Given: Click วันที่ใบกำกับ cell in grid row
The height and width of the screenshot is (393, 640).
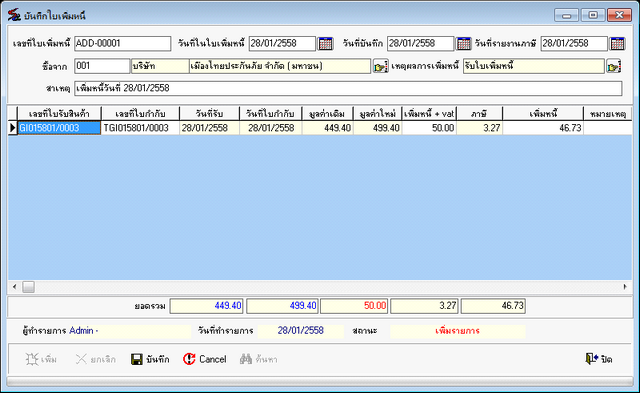Looking at the screenshot, I should 271,128.
